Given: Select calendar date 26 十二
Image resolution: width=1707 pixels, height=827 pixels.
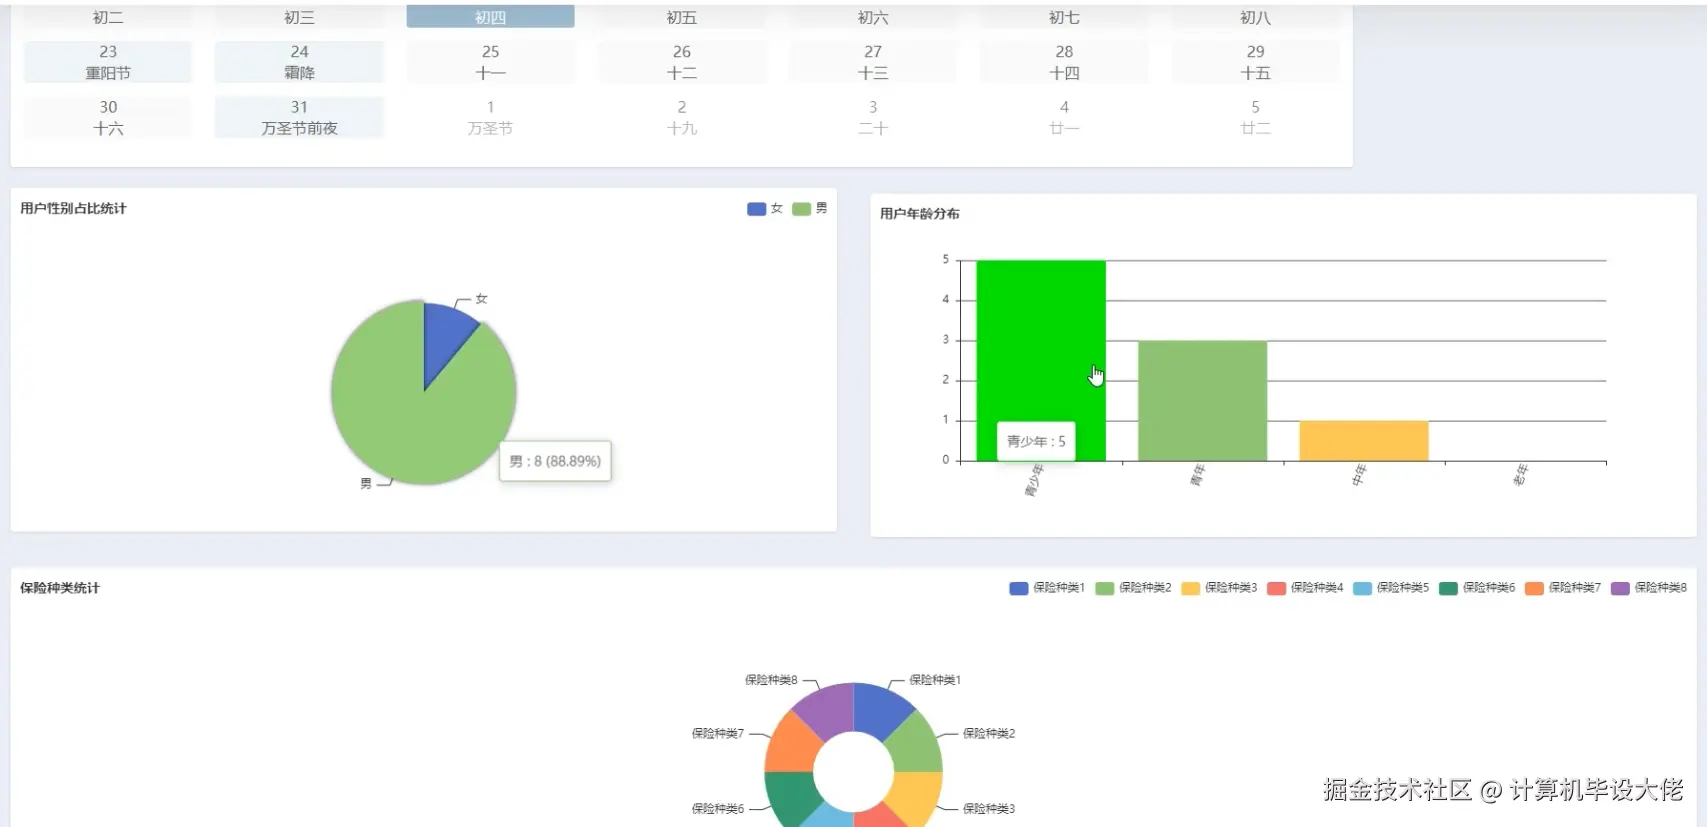Looking at the screenshot, I should (x=682, y=62).
